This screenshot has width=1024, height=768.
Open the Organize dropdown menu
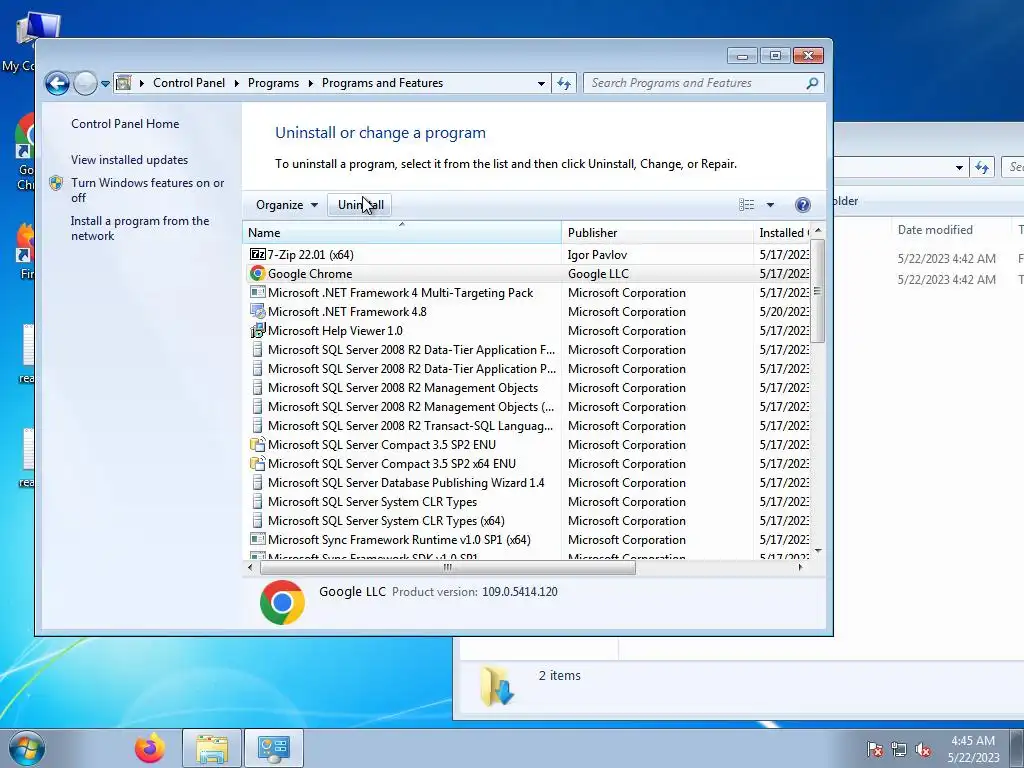(x=287, y=205)
